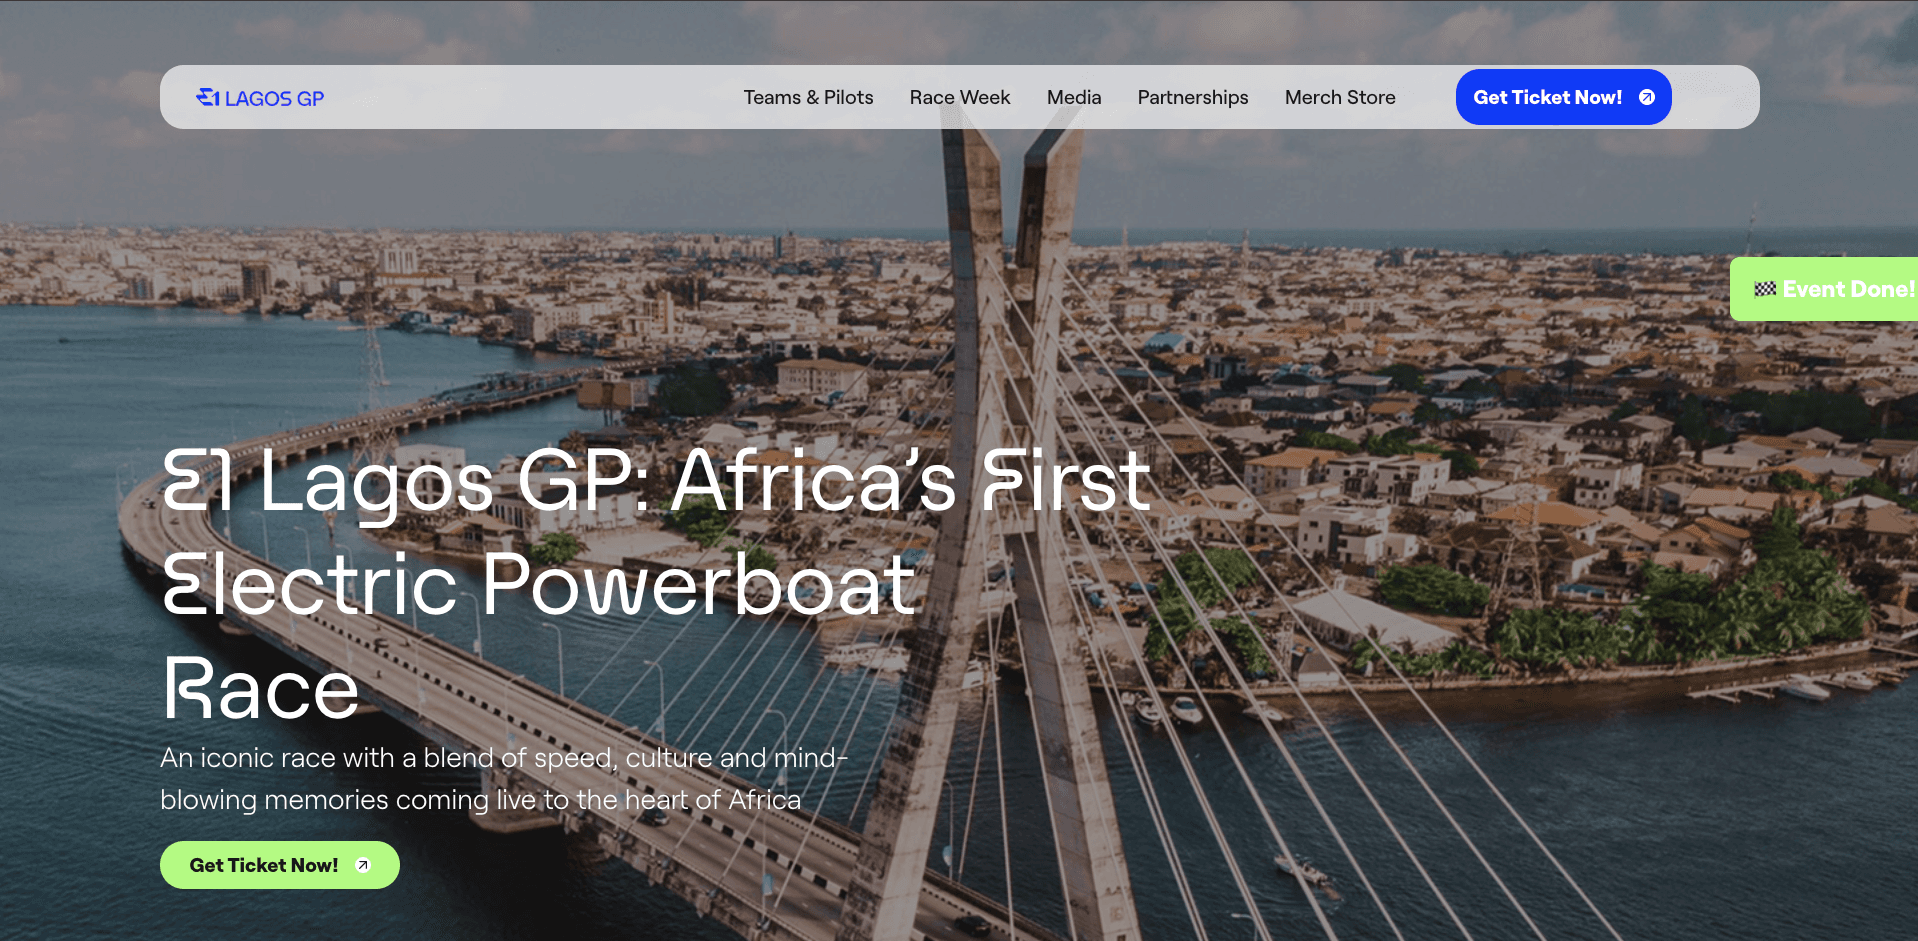Screen dimensions: 1918x941
Task: Open the Partnerships nav link
Action: point(1193,97)
